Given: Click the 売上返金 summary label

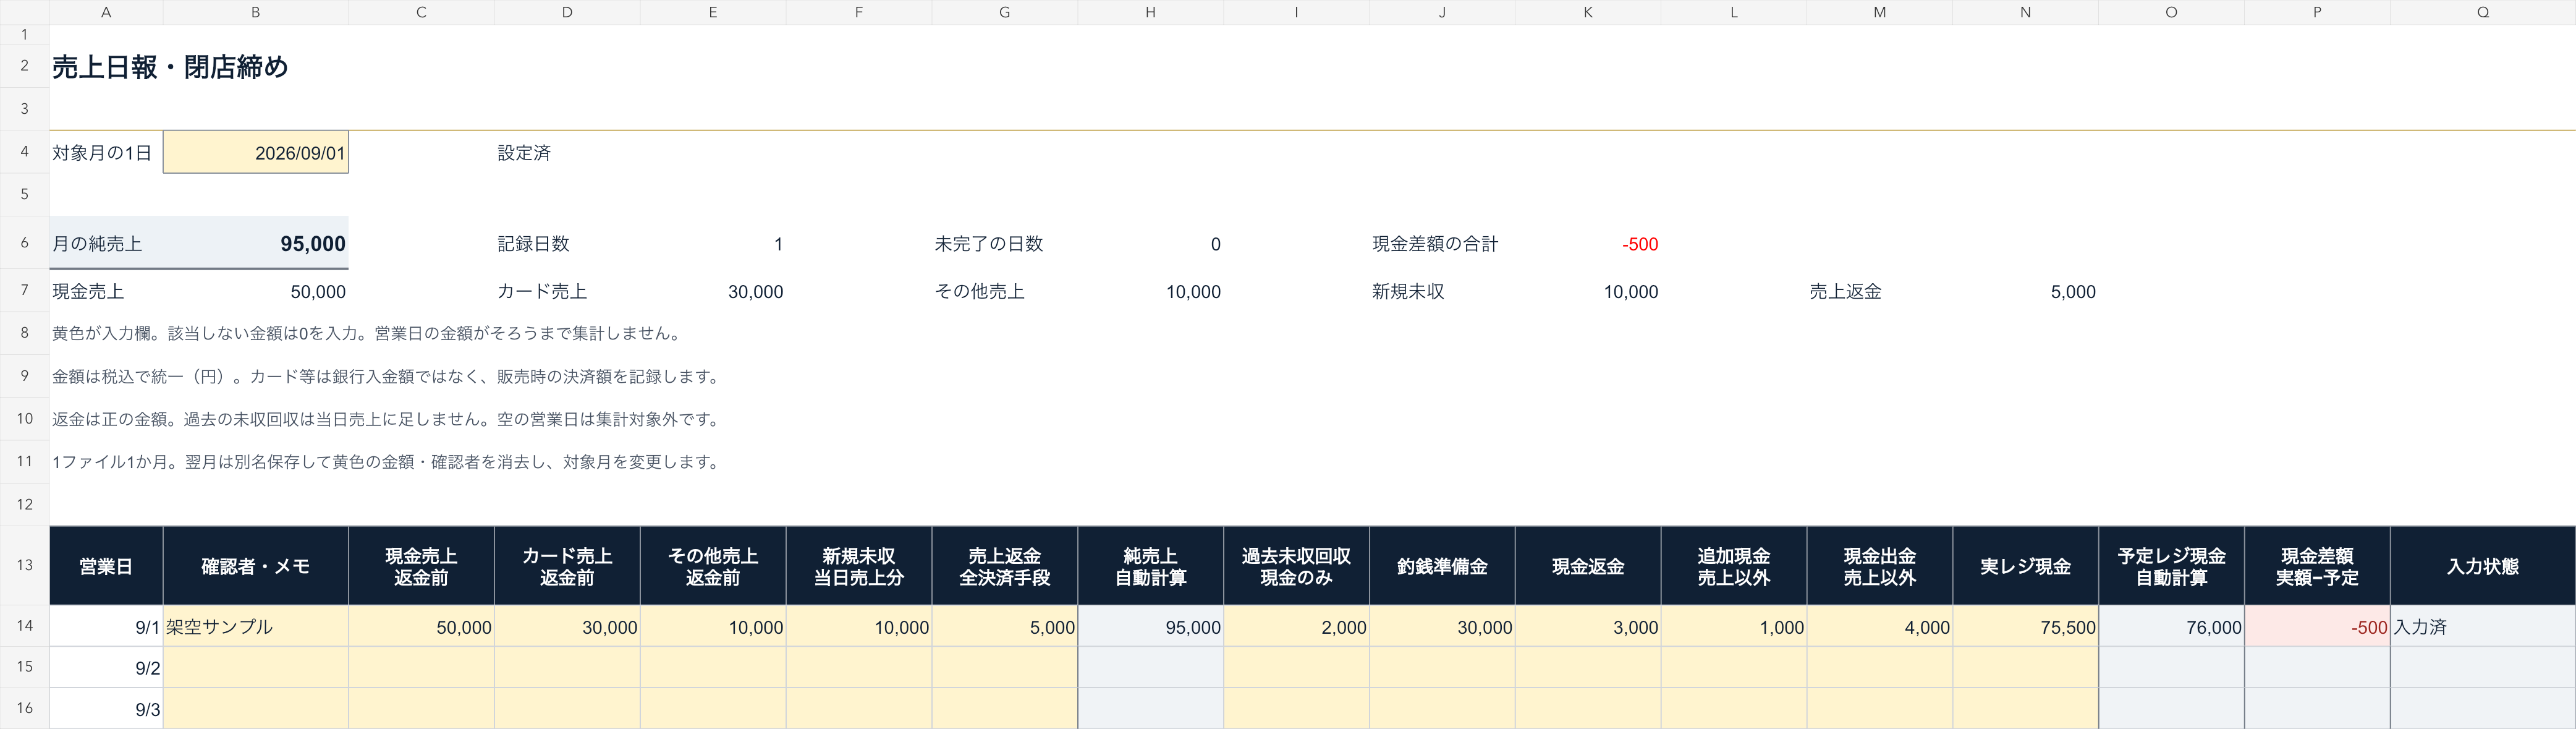Looking at the screenshot, I should [1845, 292].
